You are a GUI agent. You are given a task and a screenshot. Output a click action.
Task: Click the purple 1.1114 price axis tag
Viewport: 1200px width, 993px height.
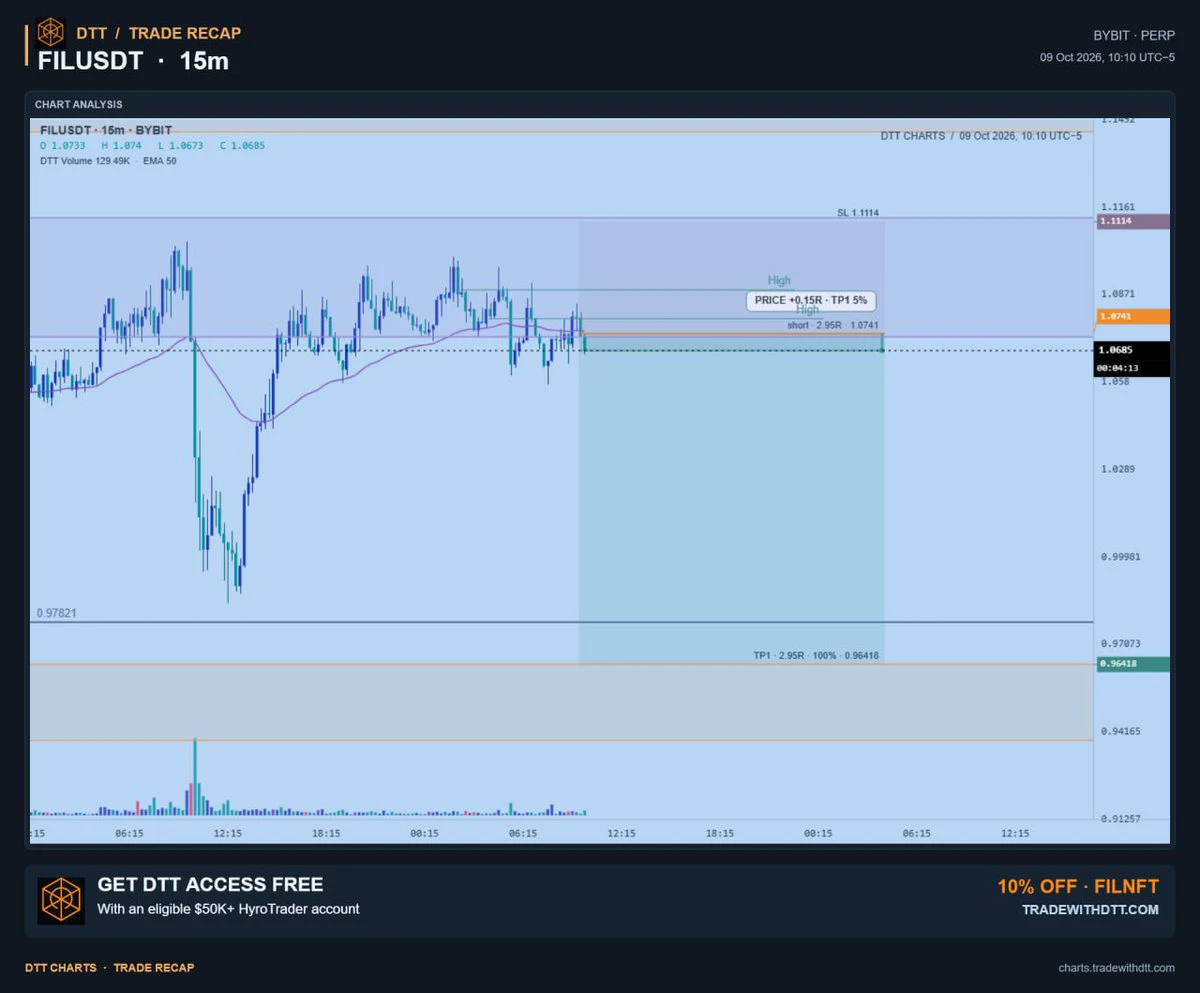[1133, 221]
